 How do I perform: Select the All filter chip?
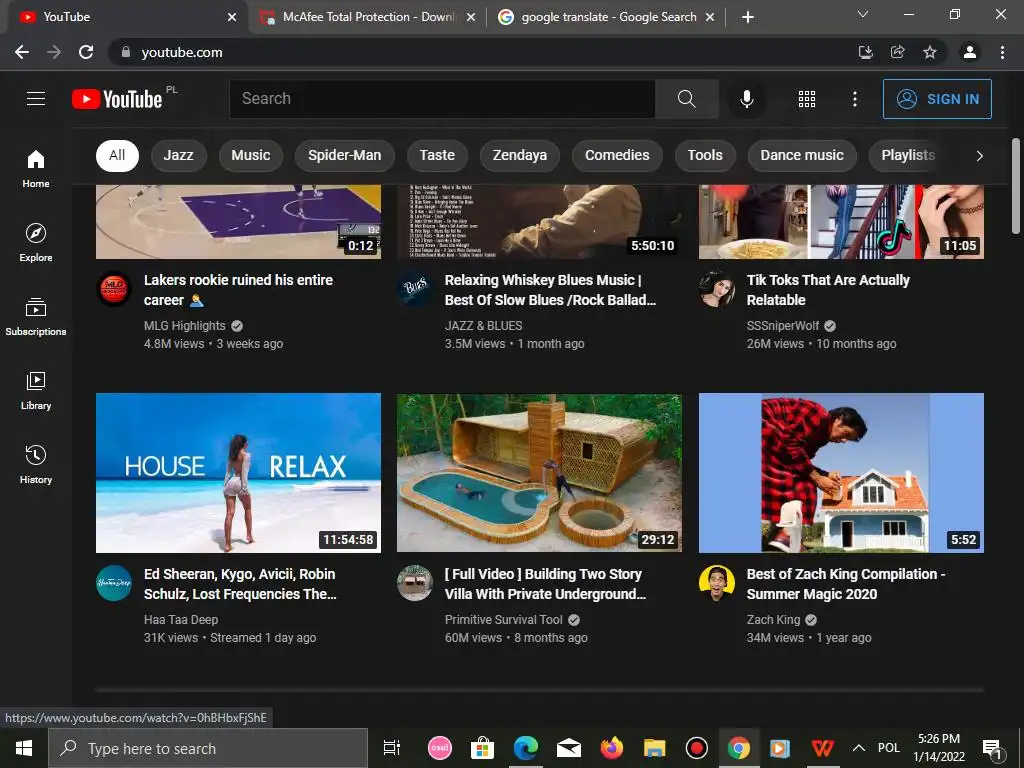click(x=117, y=155)
